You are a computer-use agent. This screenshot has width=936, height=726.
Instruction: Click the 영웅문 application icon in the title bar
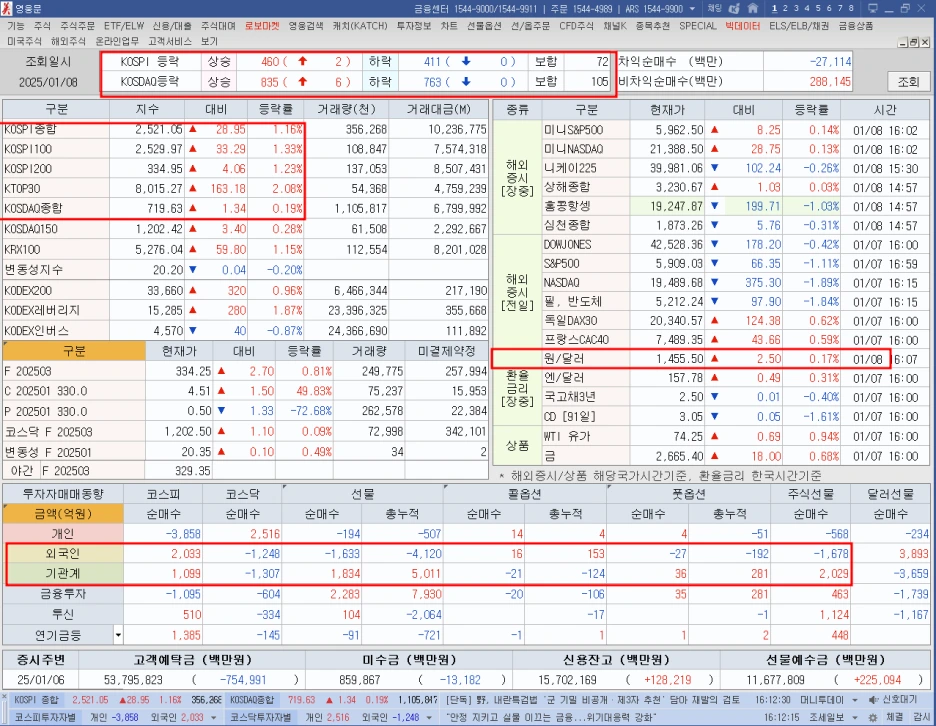tap(8, 8)
